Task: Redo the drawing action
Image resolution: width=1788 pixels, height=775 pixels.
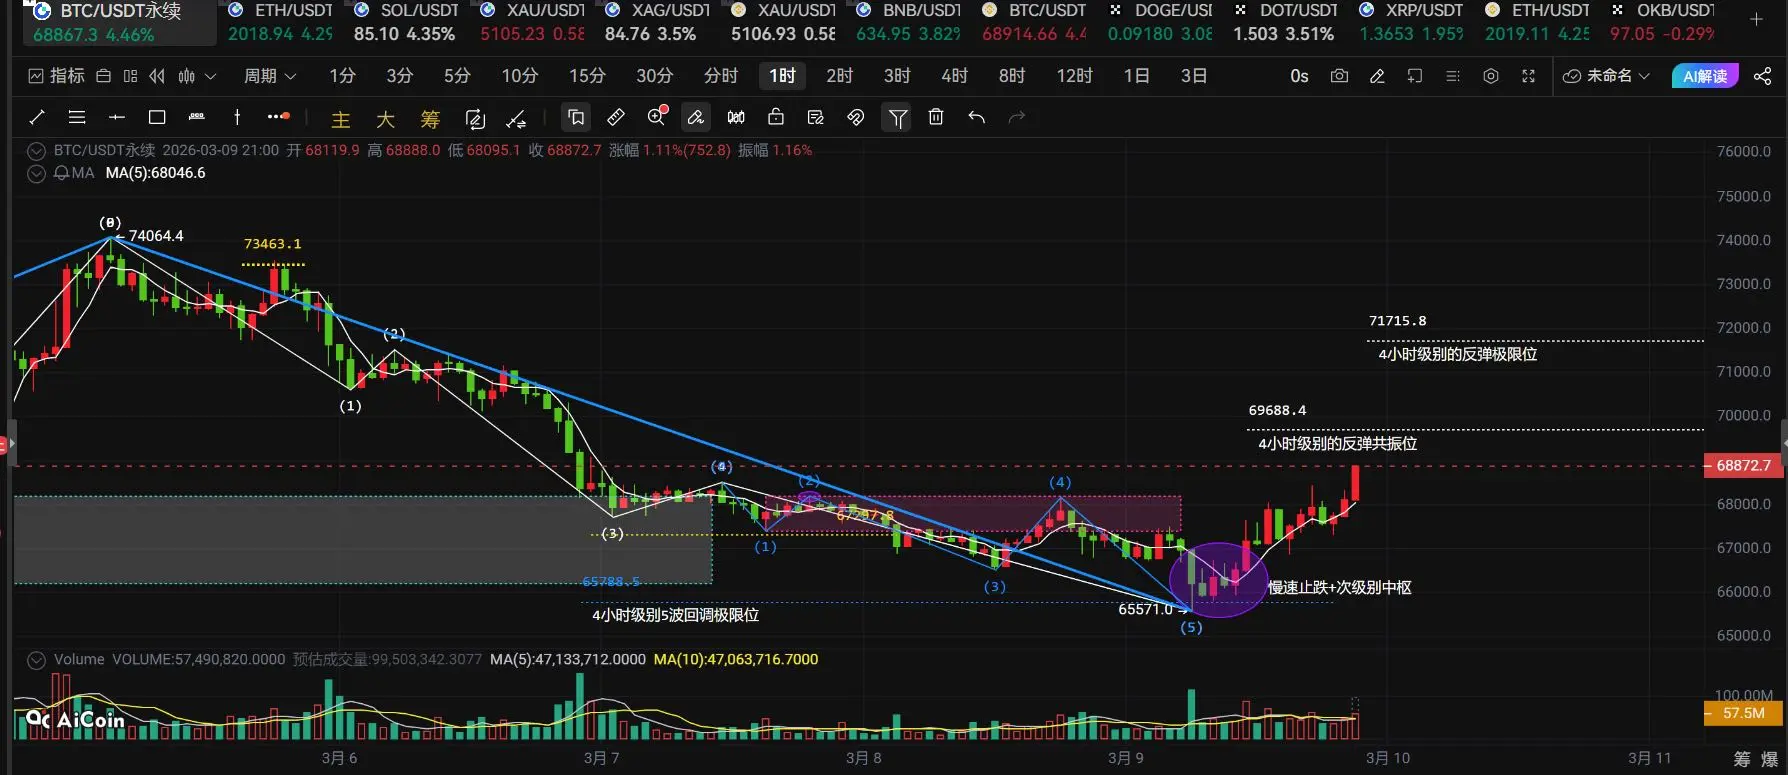Action: [1017, 117]
